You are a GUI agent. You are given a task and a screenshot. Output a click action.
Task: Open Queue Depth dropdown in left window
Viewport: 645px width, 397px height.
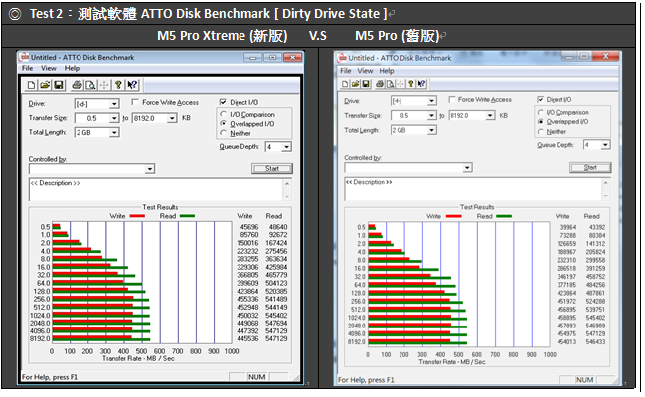coord(287,147)
